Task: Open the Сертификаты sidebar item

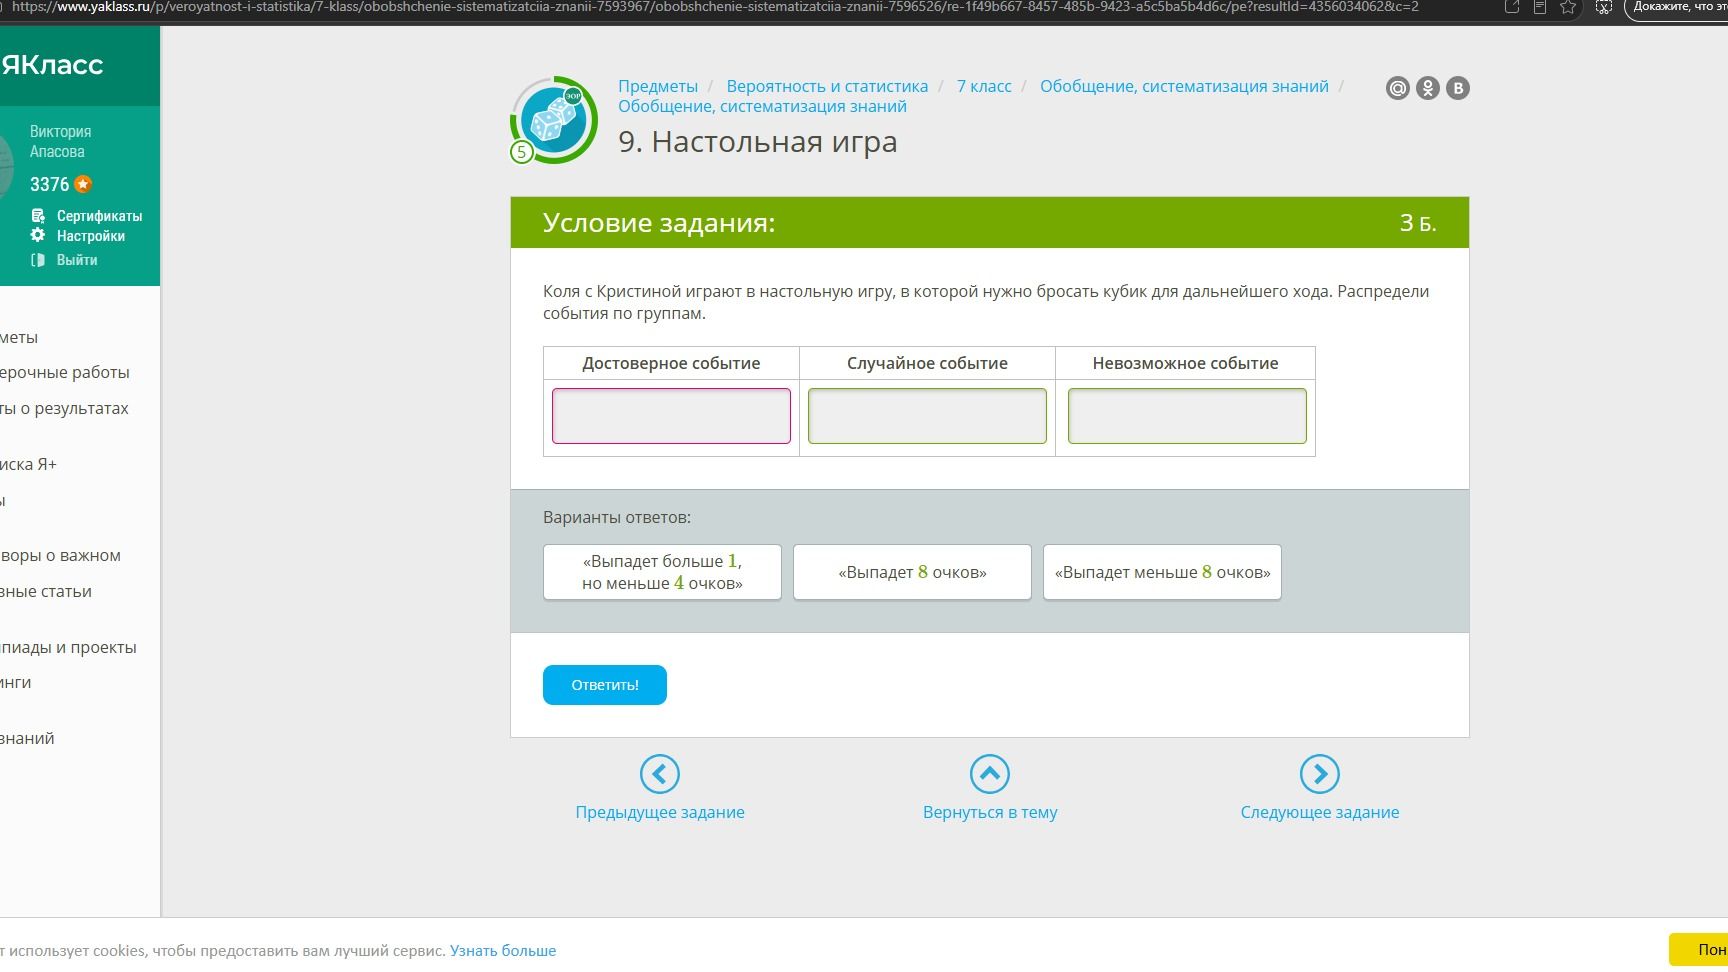Action: 87,216
